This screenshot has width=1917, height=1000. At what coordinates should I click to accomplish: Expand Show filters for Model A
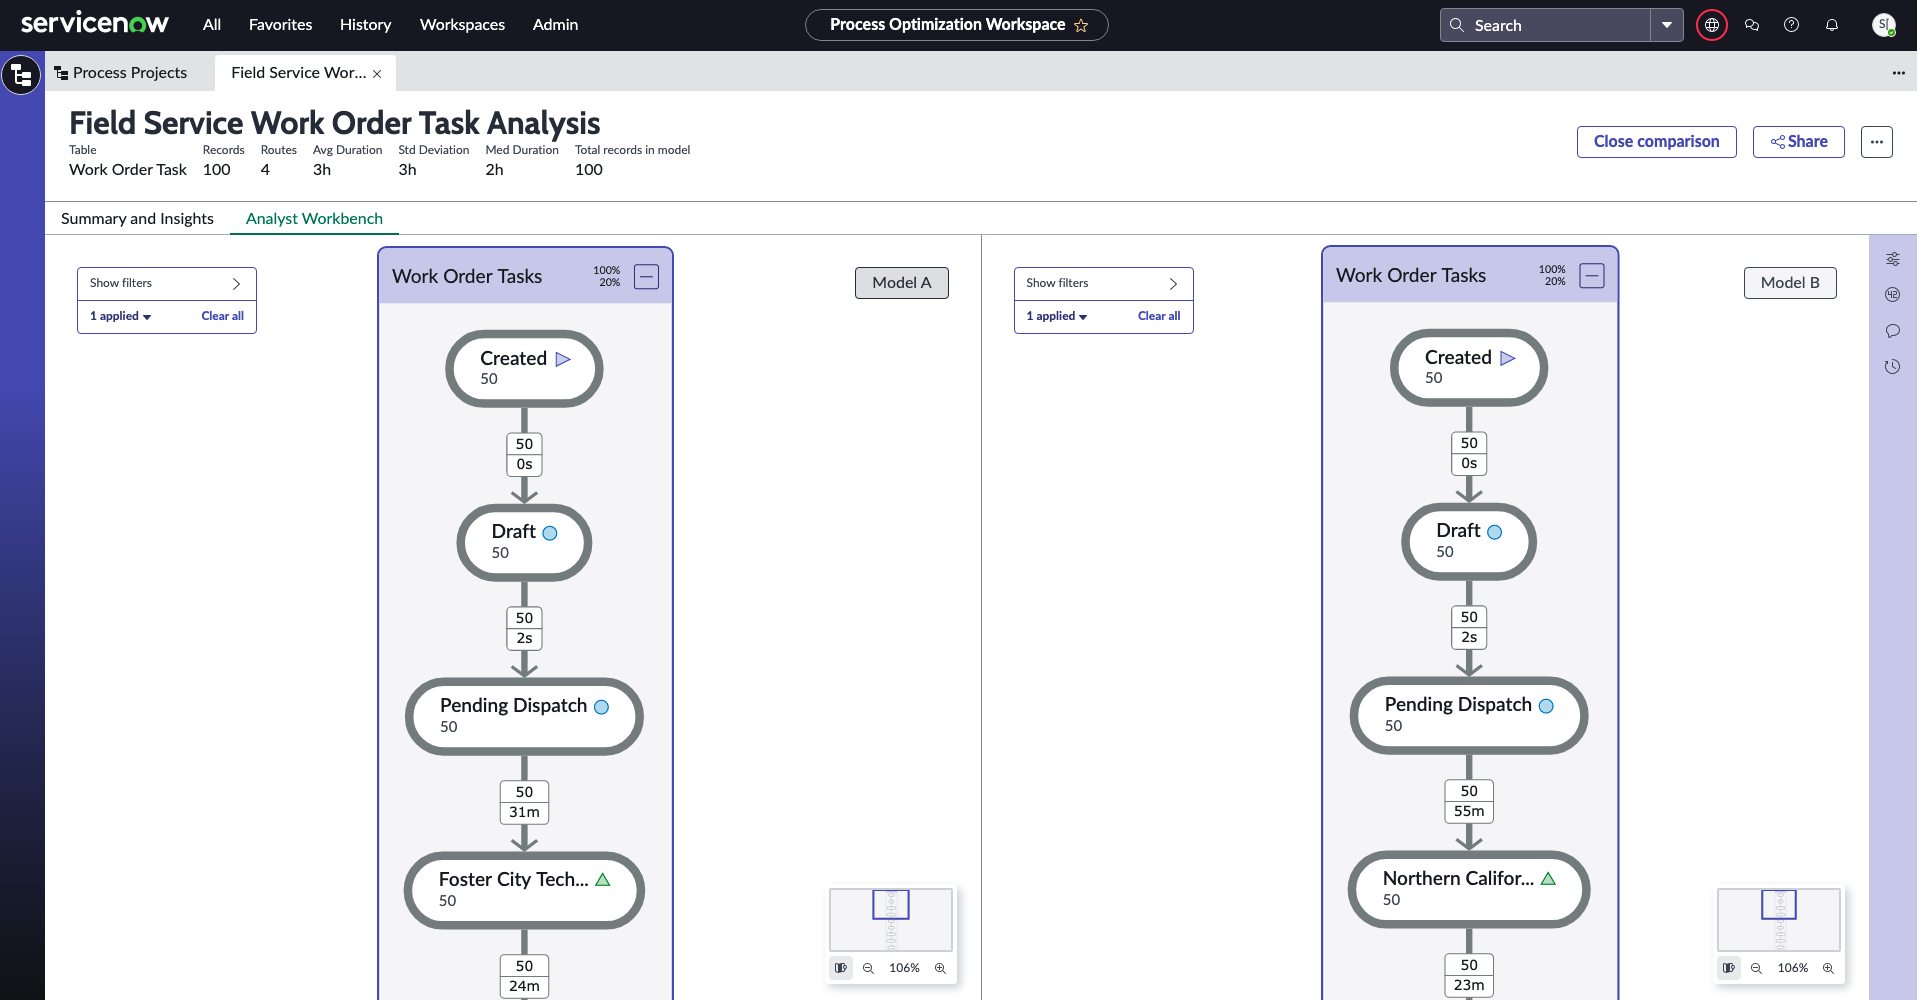tap(167, 283)
